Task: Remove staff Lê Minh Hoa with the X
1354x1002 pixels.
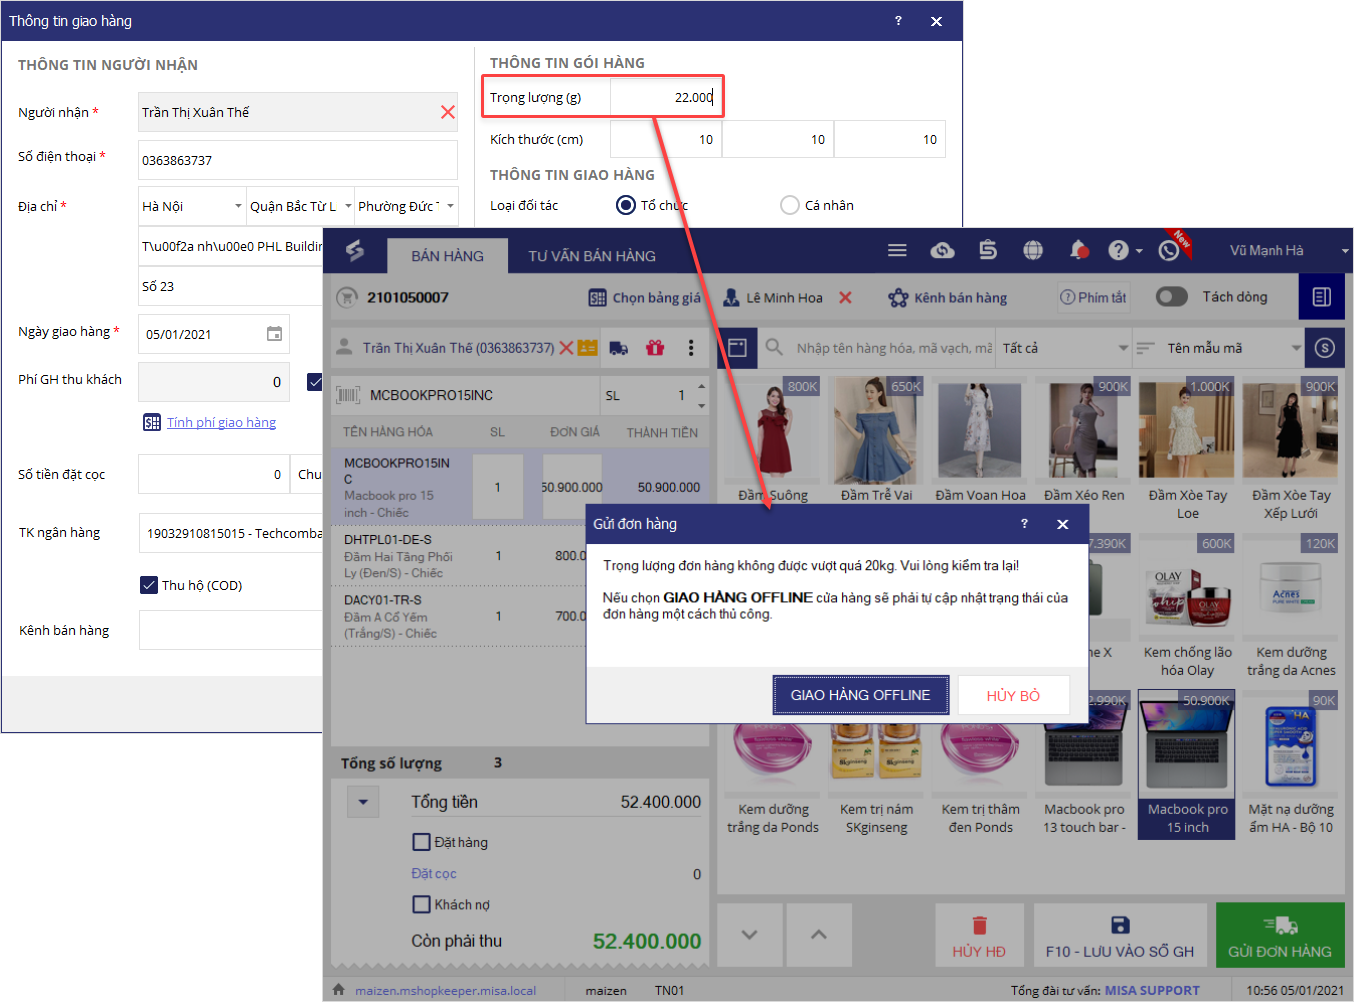Action: tap(845, 297)
